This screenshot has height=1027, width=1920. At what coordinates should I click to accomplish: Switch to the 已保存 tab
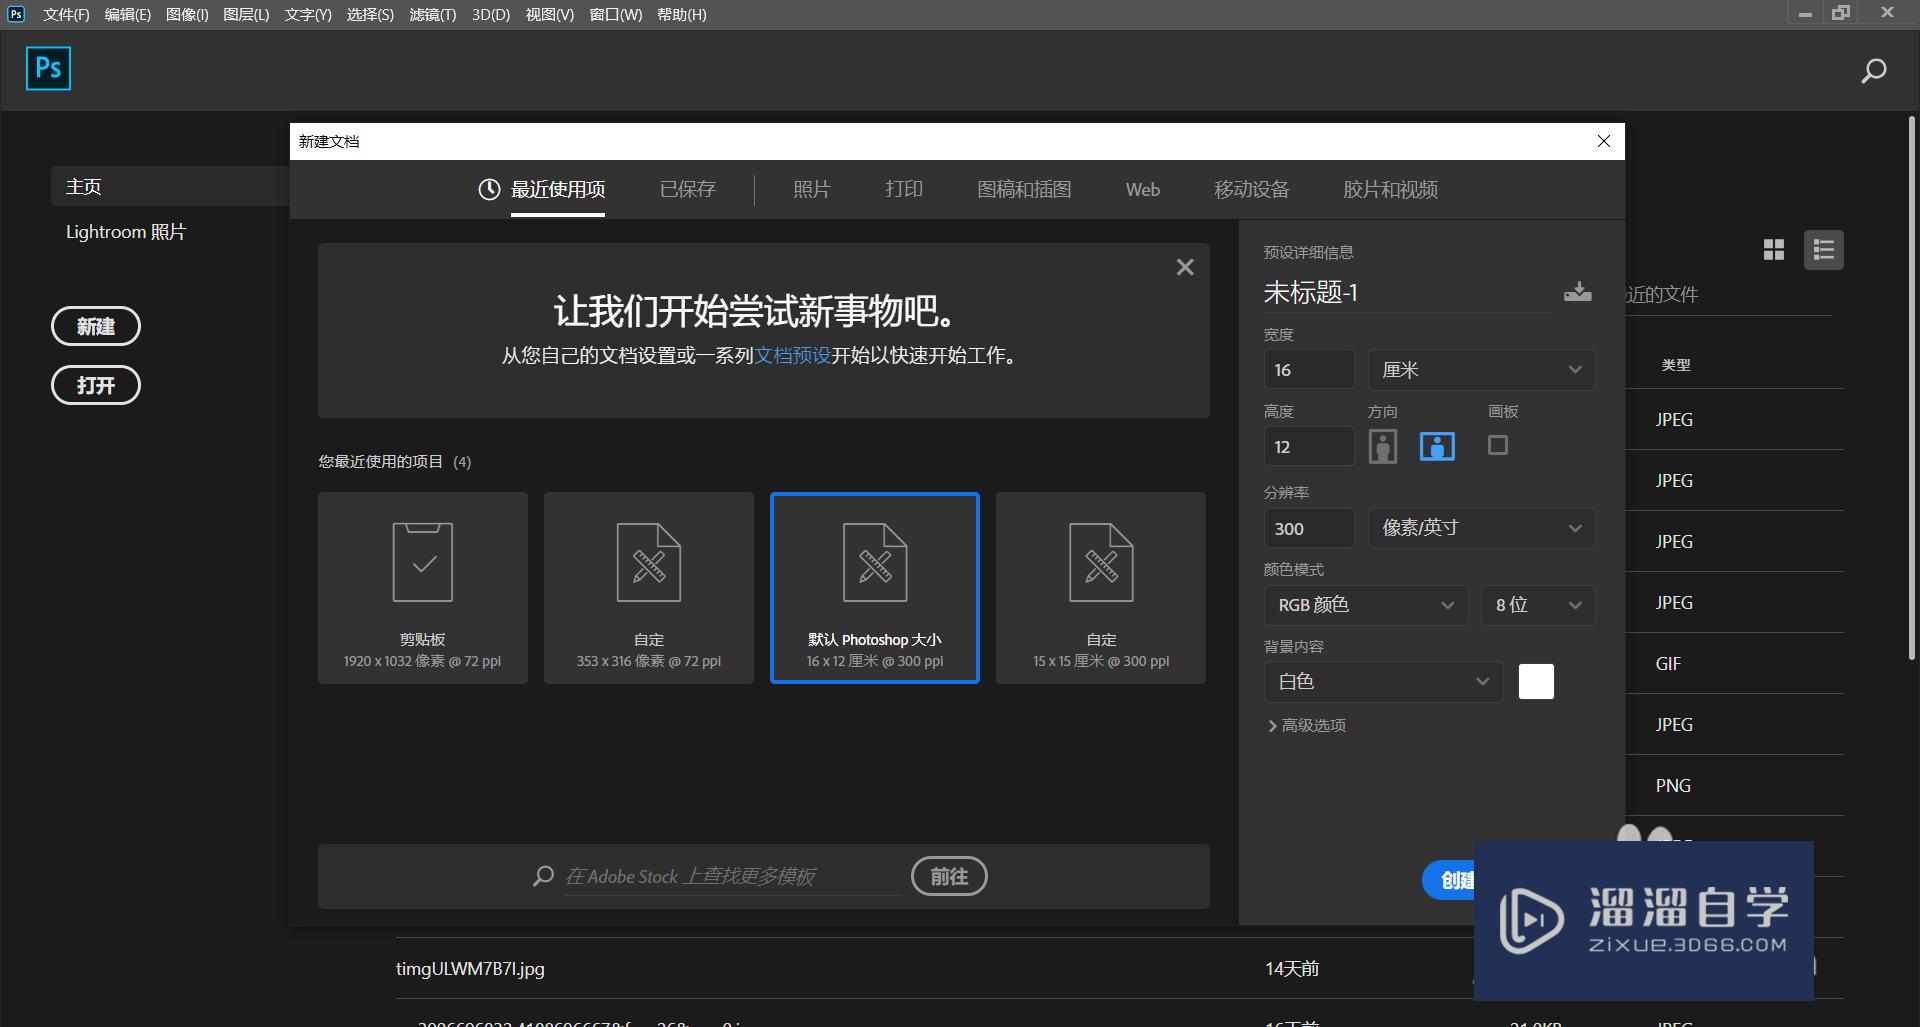688,190
